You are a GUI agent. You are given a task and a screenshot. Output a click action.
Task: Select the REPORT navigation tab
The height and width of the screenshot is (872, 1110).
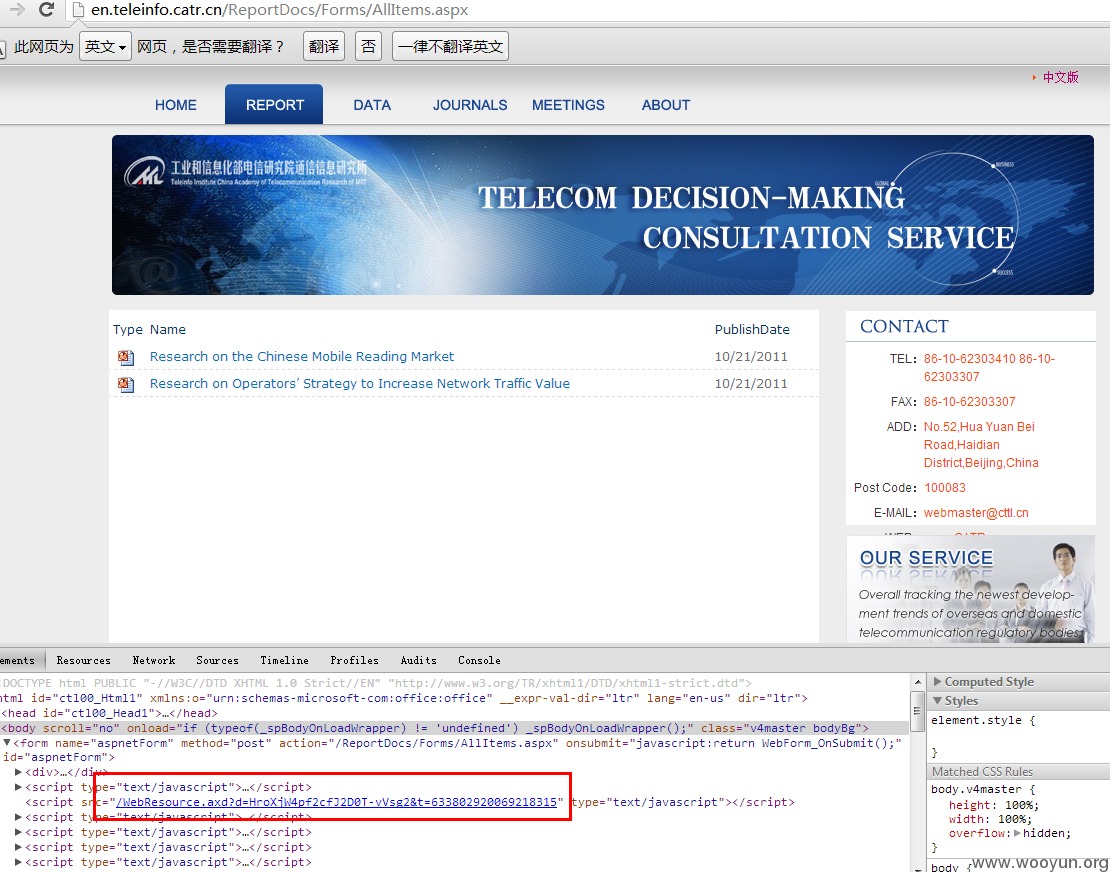[275, 105]
